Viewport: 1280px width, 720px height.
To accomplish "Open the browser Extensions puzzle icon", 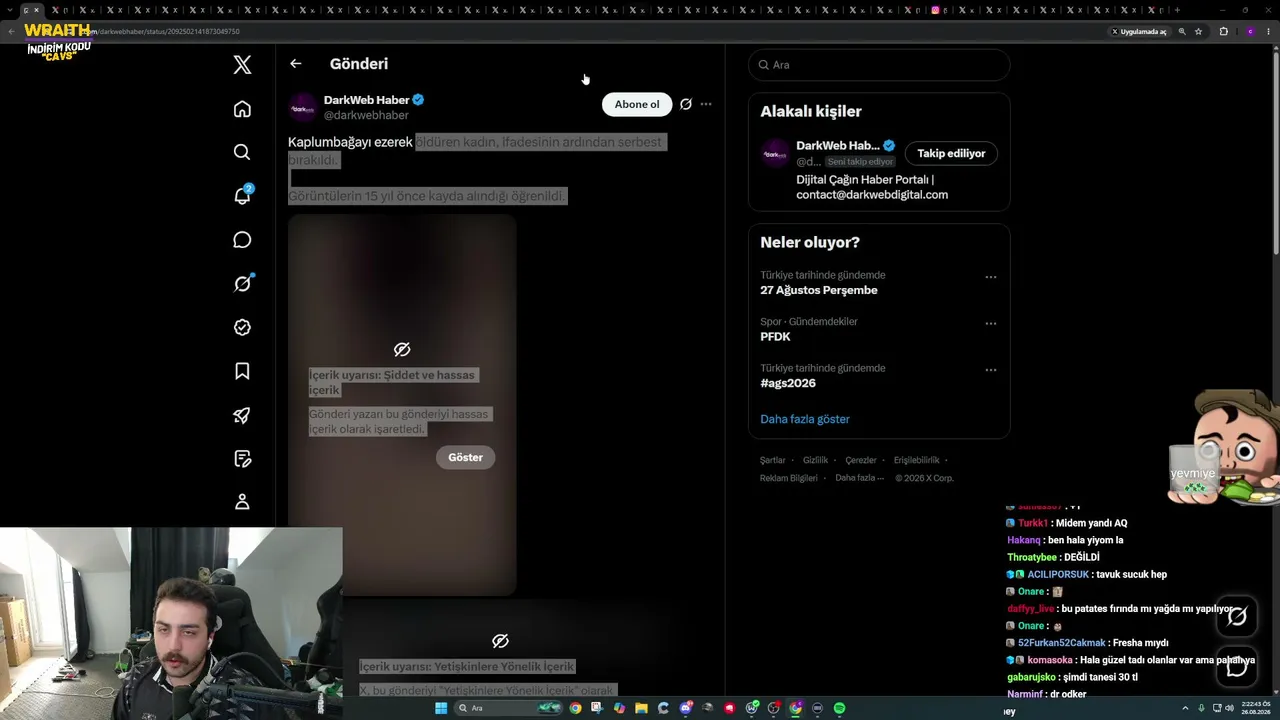I will pyautogui.click(x=1223, y=31).
